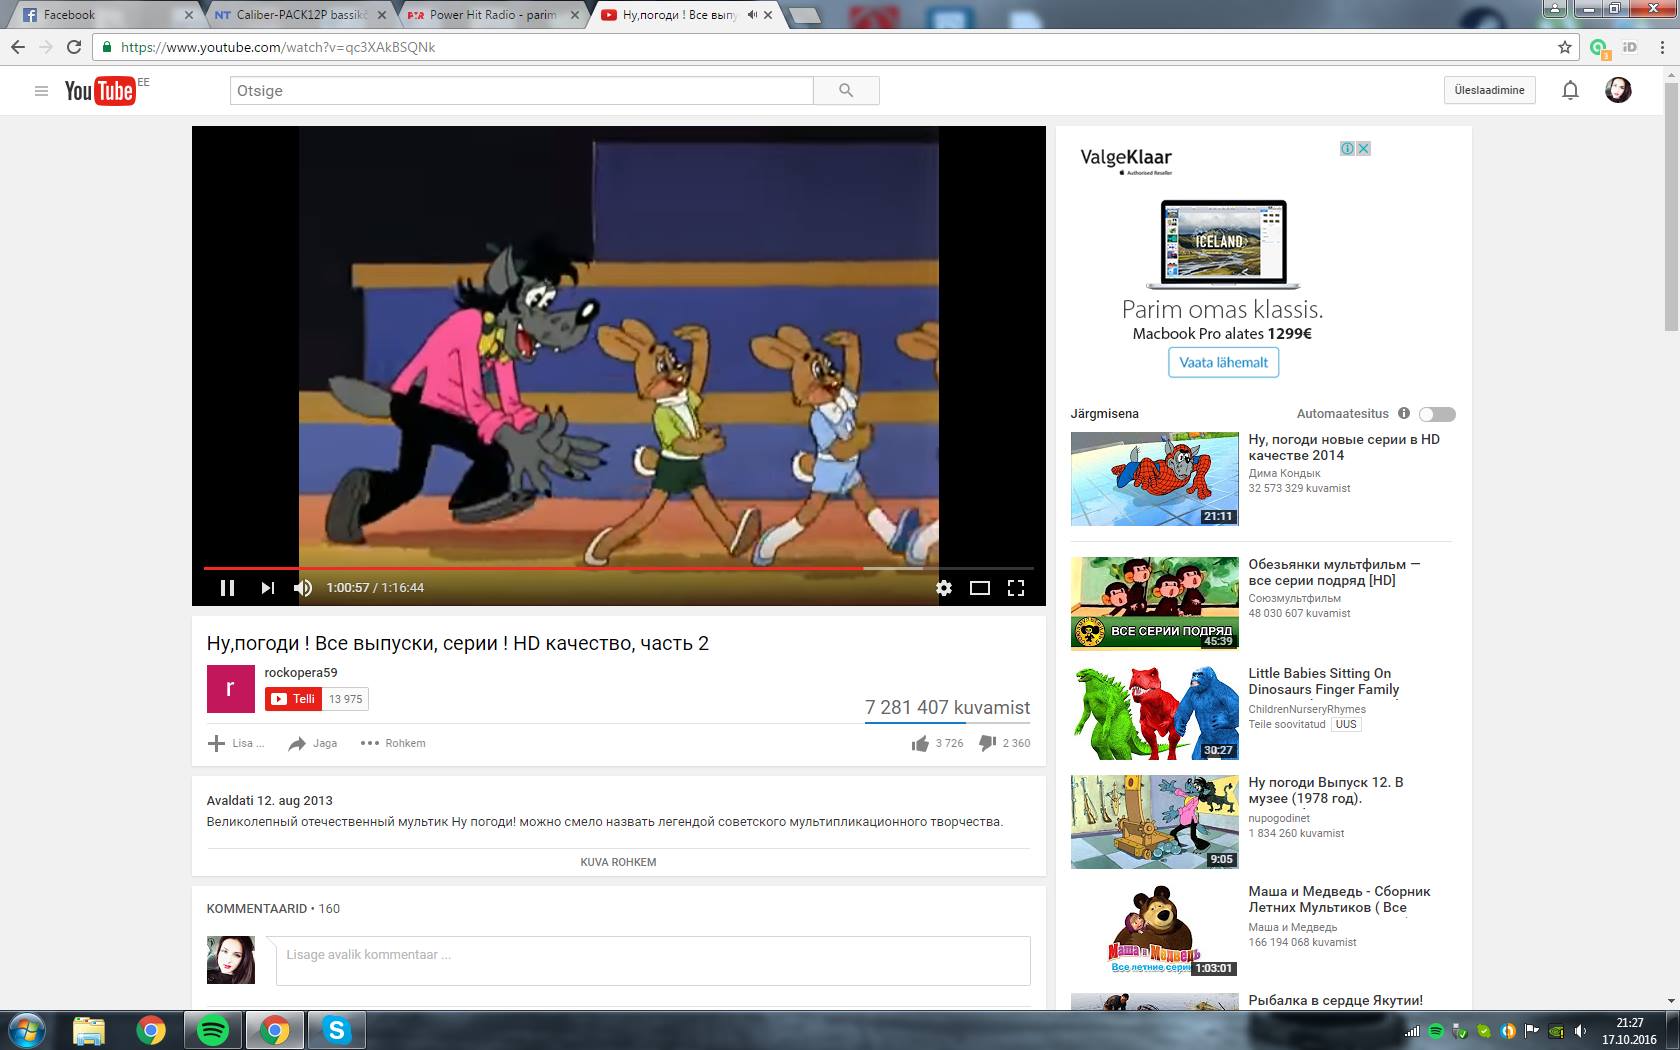This screenshot has height=1050, width=1680.
Task: Like the video with thumbs up
Action: [920, 743]
